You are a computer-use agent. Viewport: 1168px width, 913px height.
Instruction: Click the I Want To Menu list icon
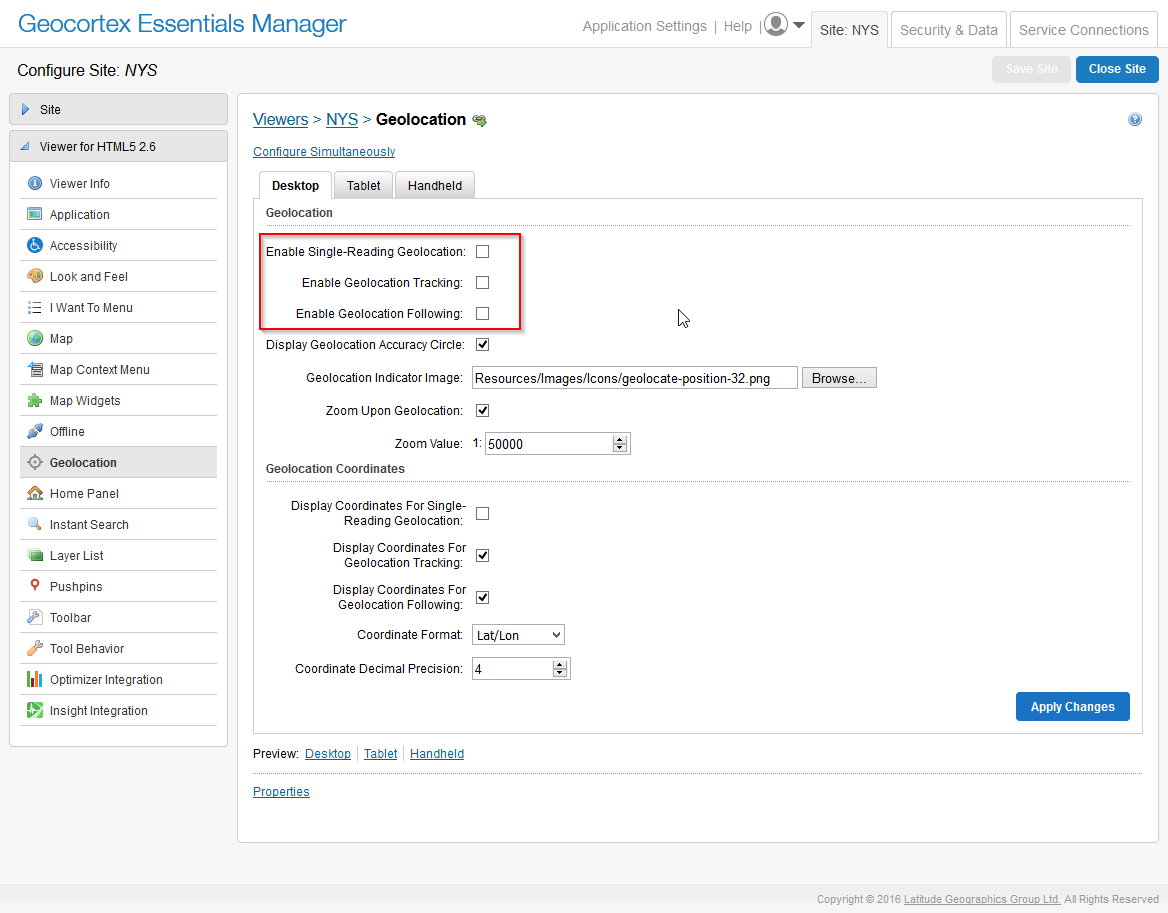[x=34, y=308]
